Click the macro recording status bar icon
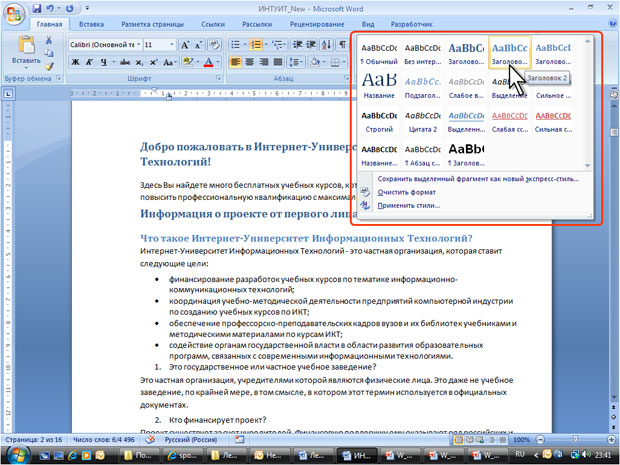Screen dimensions: 620x465 239,439
